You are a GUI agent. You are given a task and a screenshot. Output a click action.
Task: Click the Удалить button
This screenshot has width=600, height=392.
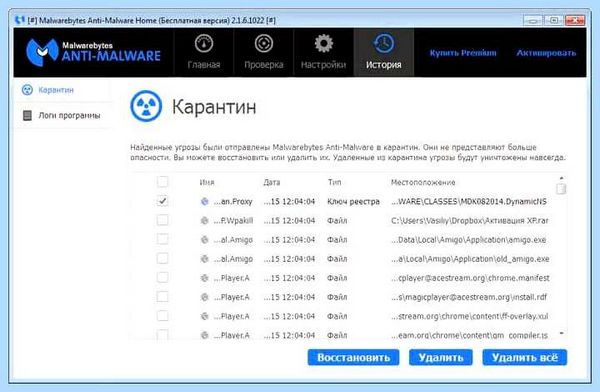[441, 358]
